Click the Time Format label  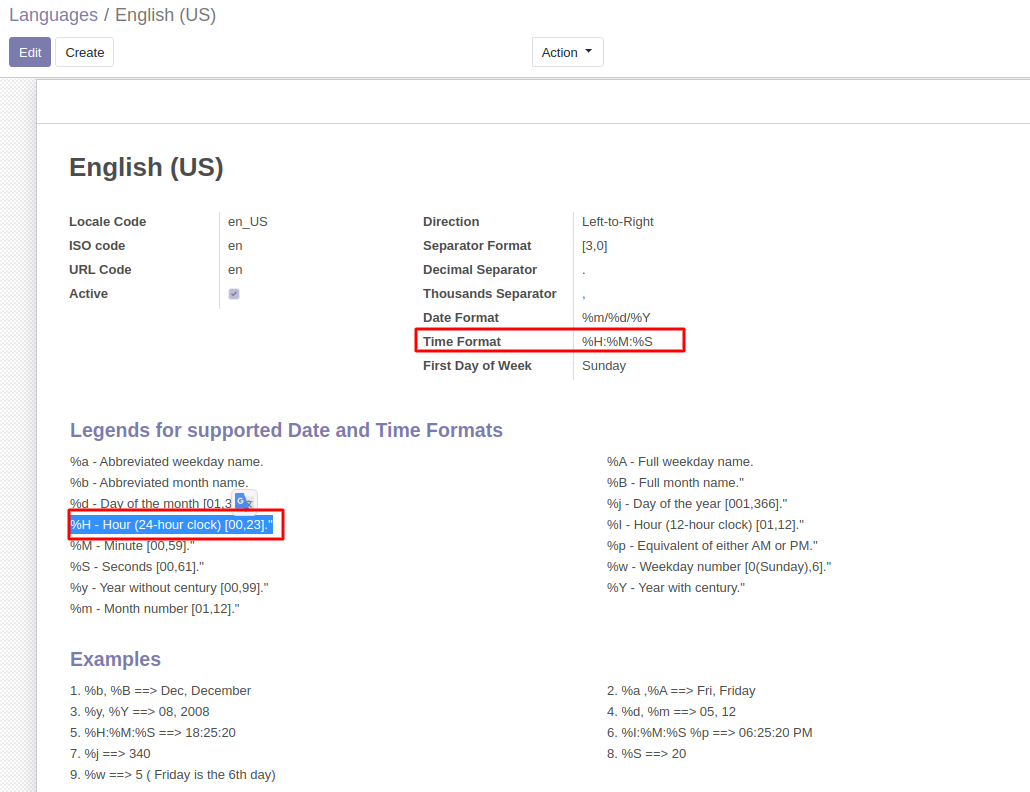coord(462,341)
